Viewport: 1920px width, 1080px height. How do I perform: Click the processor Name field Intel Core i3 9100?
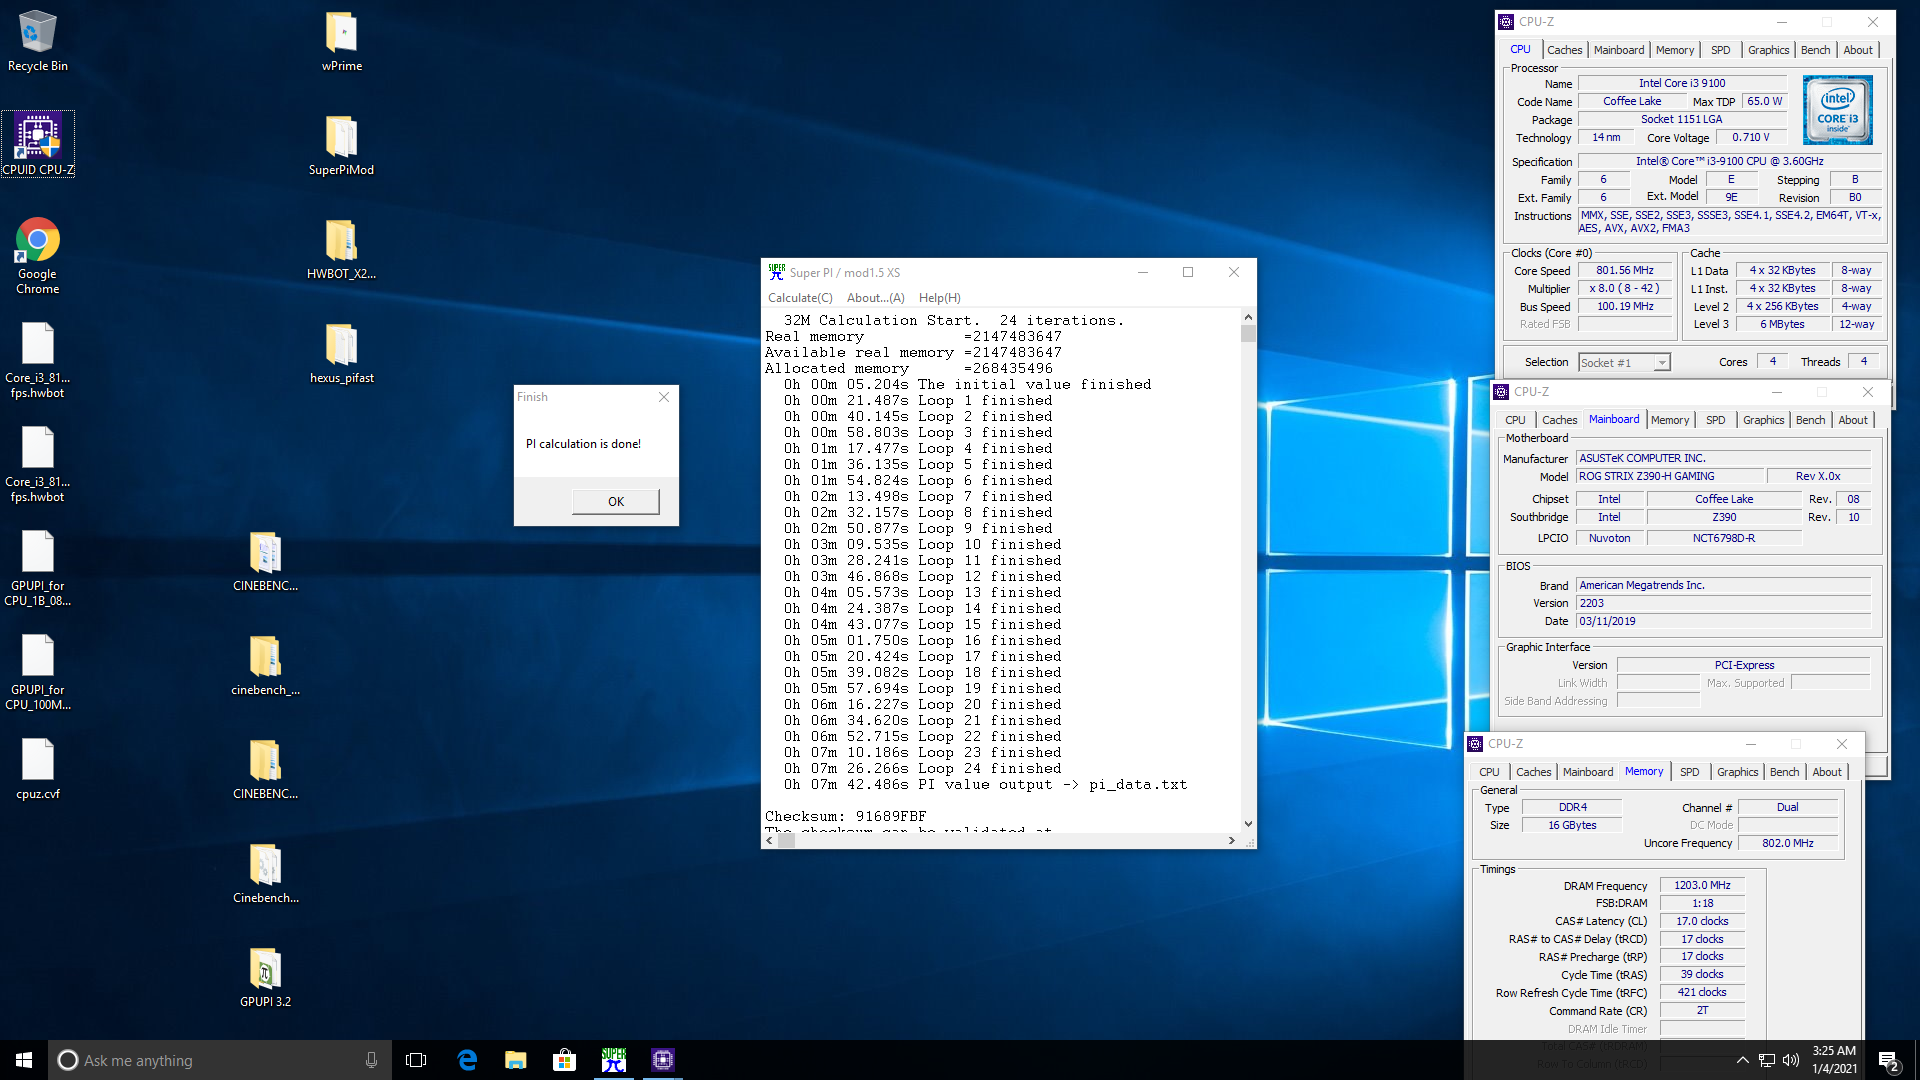(x=1682, y=83)
